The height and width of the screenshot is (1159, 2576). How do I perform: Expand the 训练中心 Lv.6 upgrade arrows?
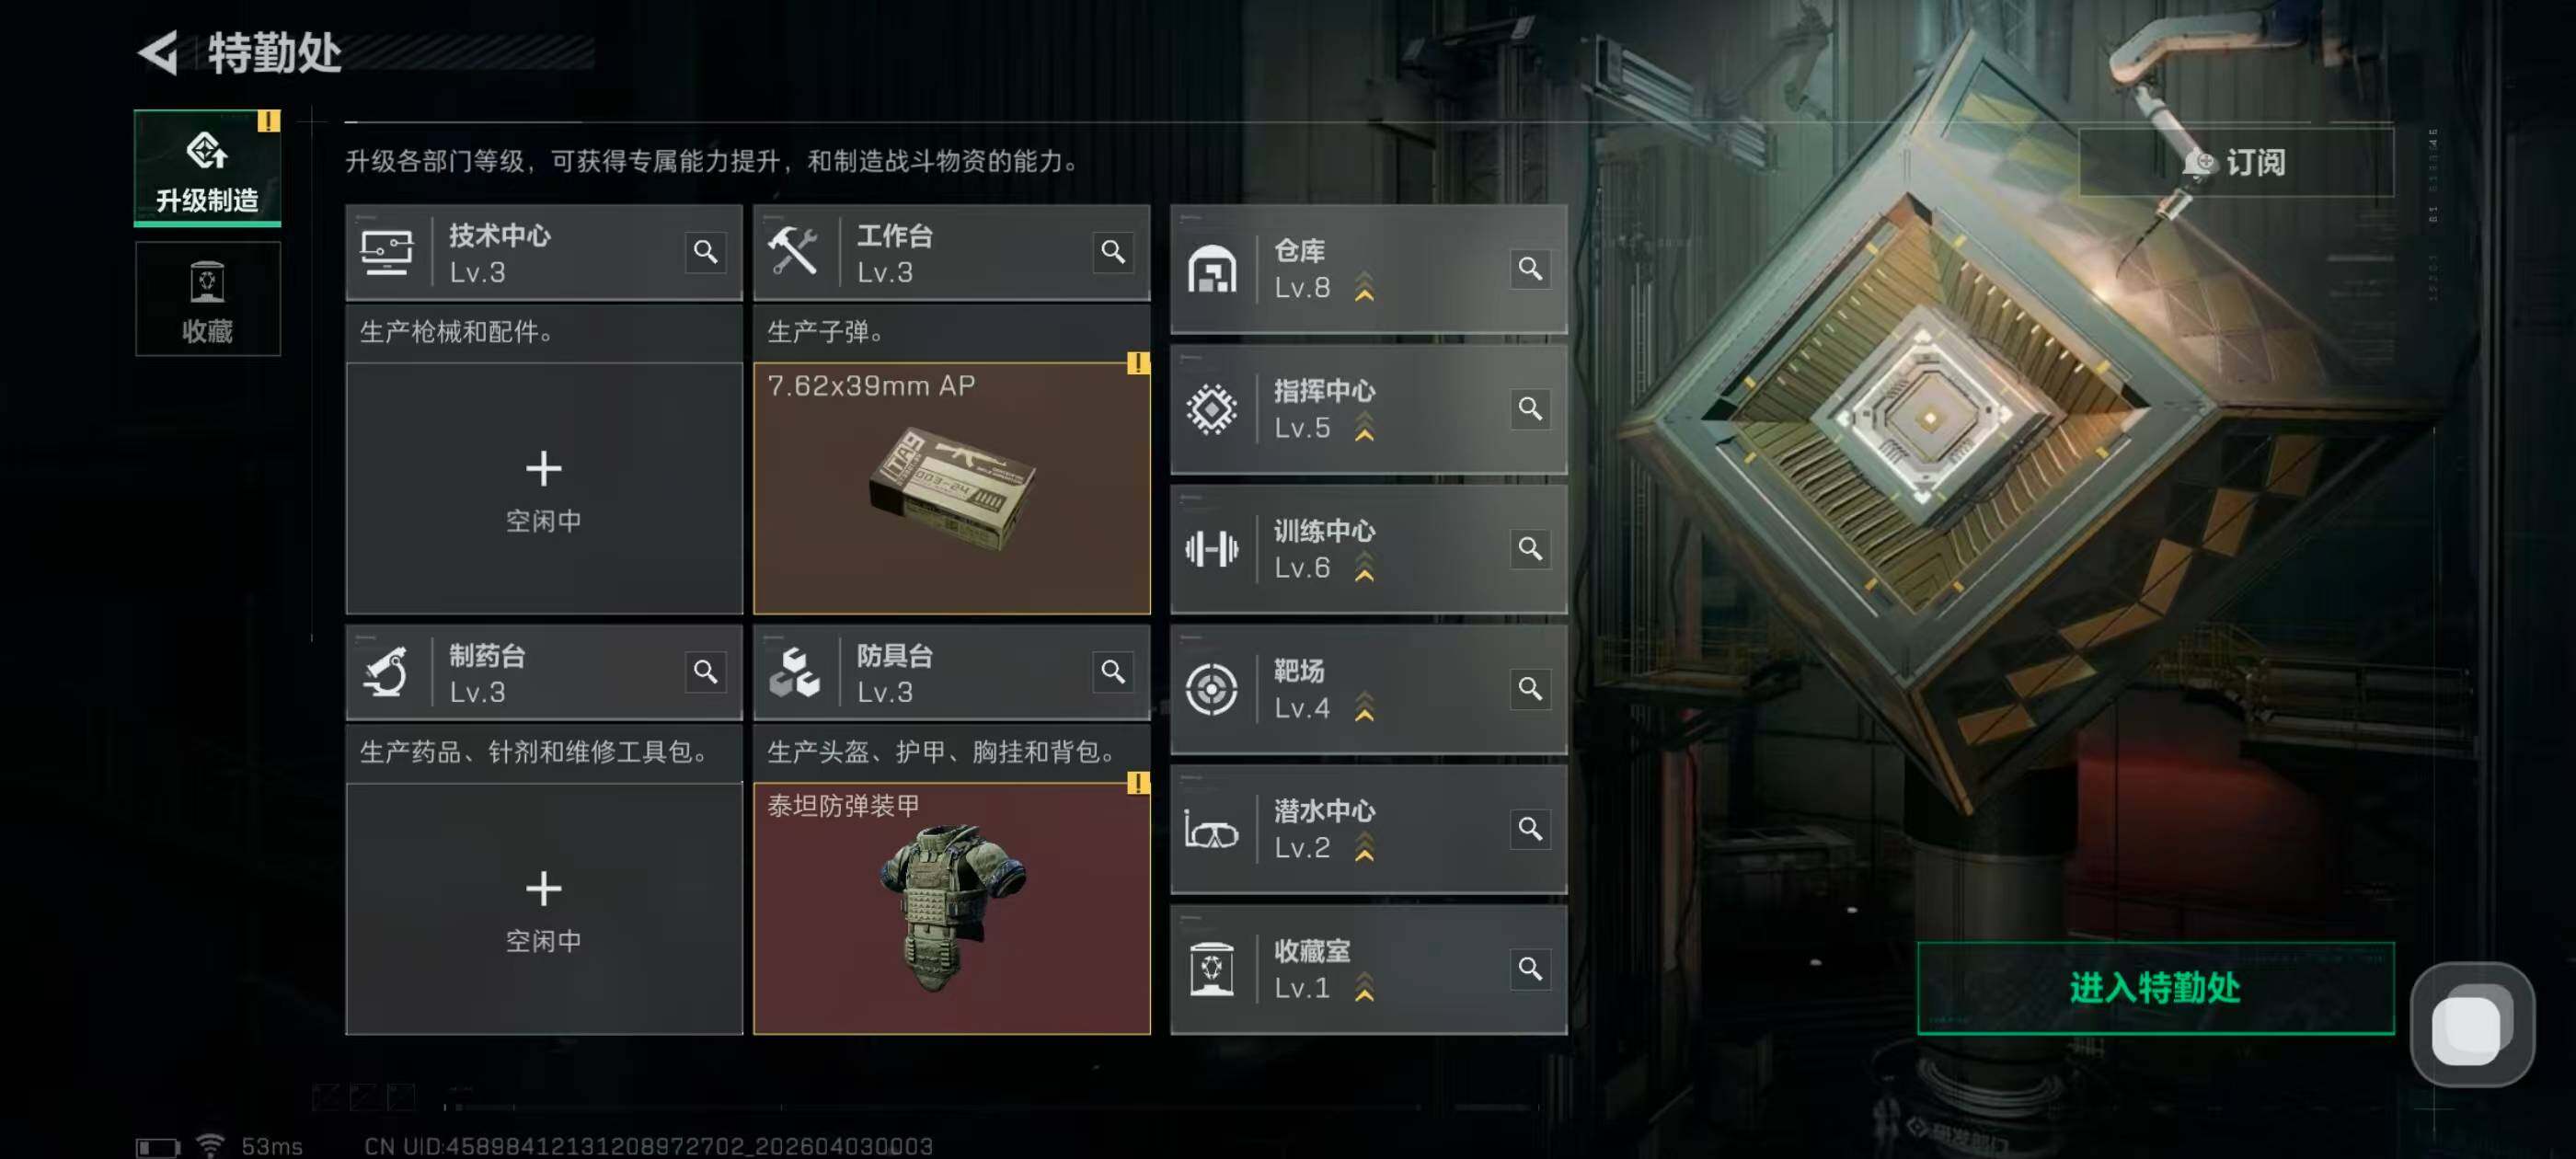click(1364, 568)
